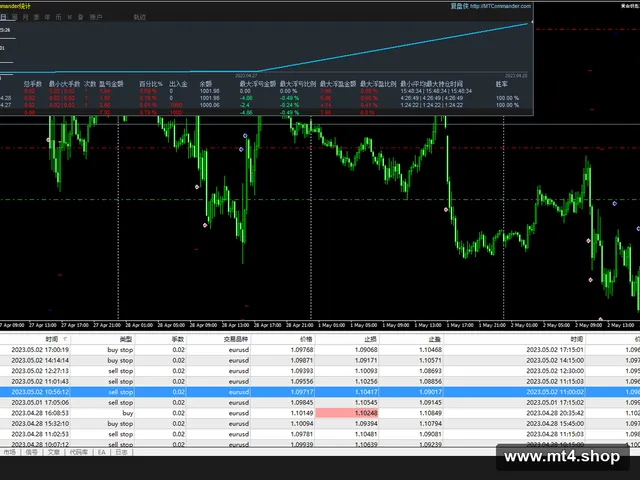Open the 月 monthly statistics tab
Viewport: 640px width, 480px height.
tap(26, 17)
